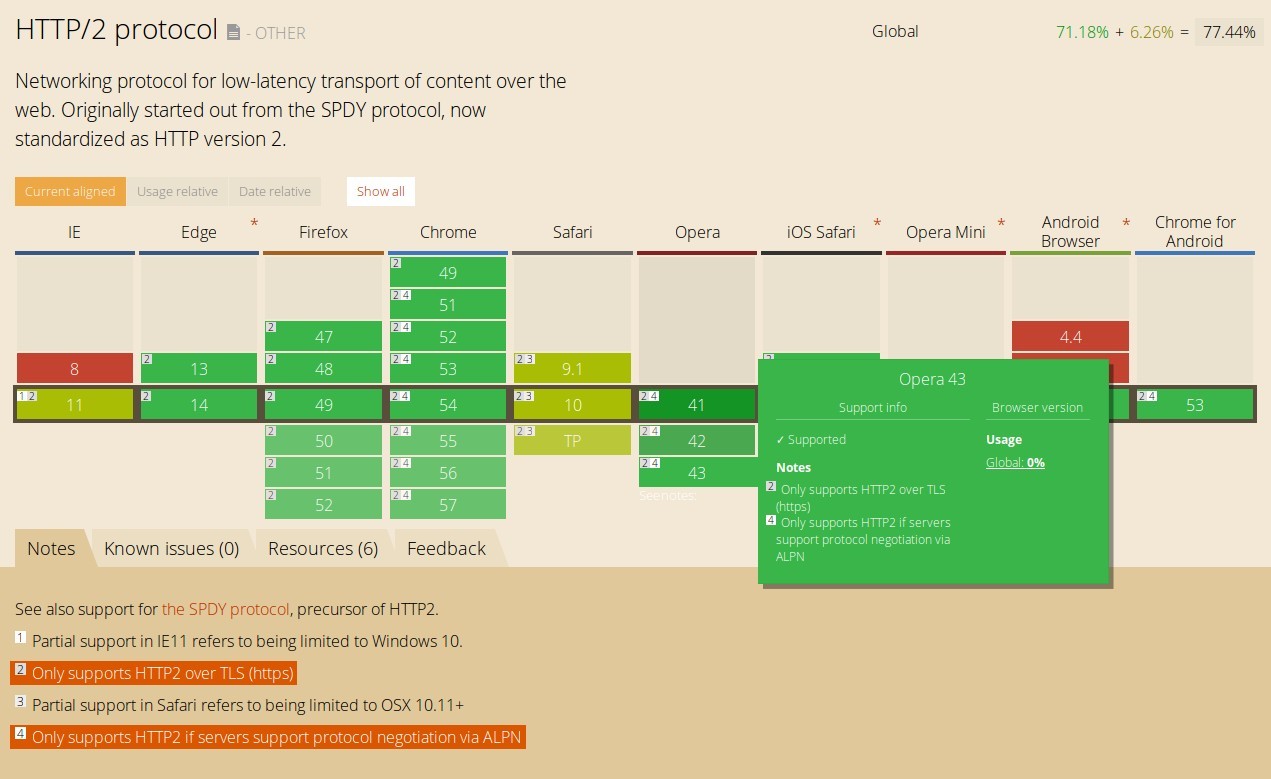This screenshot has width=1271, height=779.
Task: Select the Firefox 52 version cell
Action: tap(323, 504)
